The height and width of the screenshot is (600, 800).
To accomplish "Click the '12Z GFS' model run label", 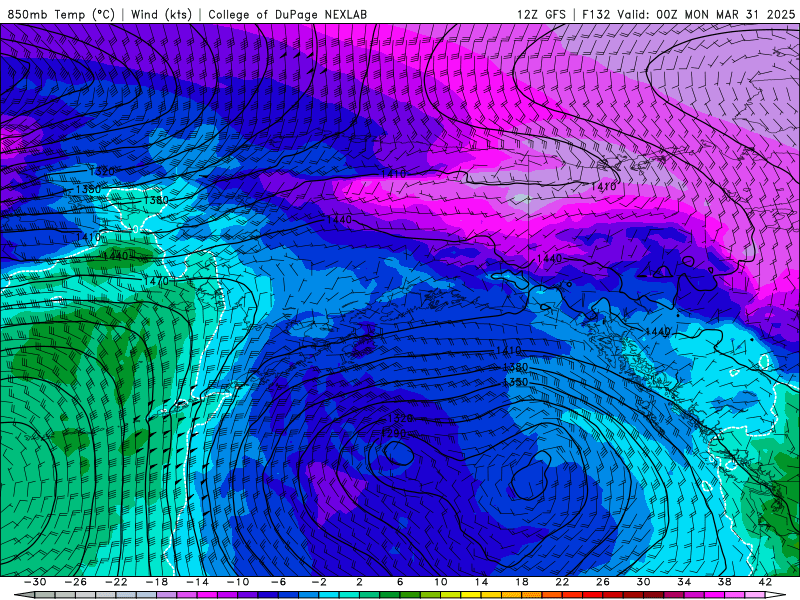I will coord(541,14).
